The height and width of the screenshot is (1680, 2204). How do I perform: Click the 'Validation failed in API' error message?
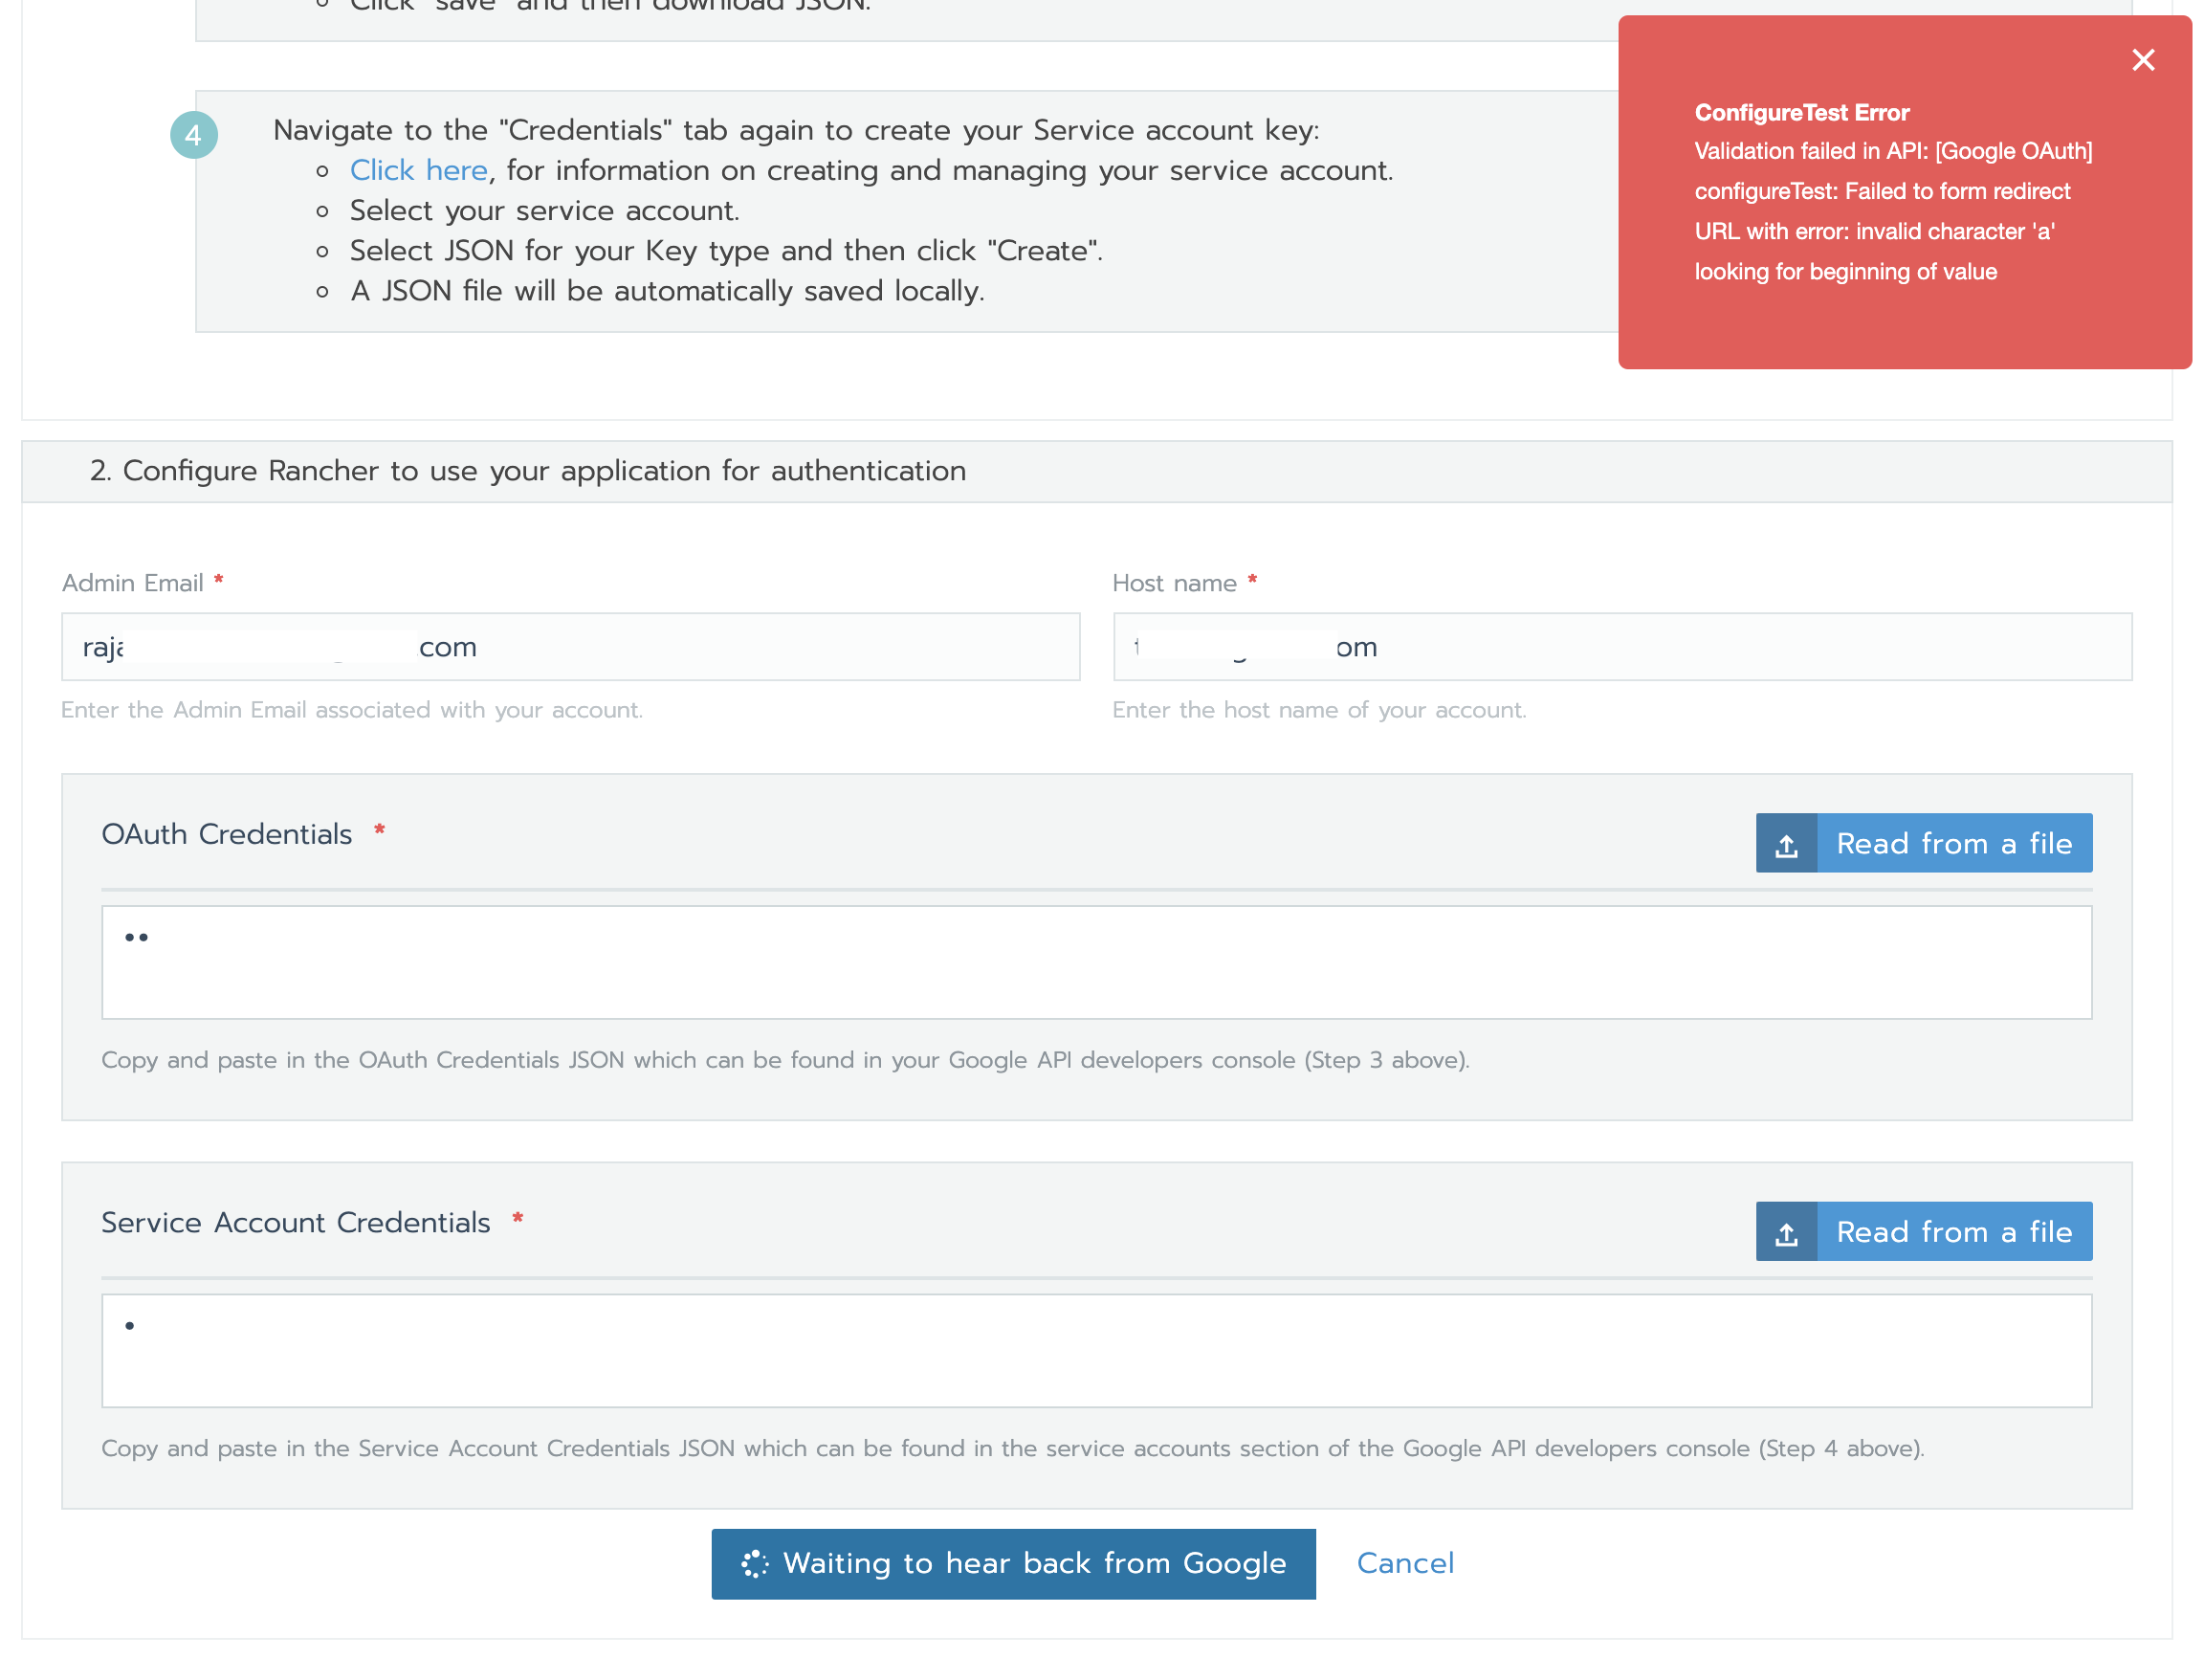pos(1893,211)
